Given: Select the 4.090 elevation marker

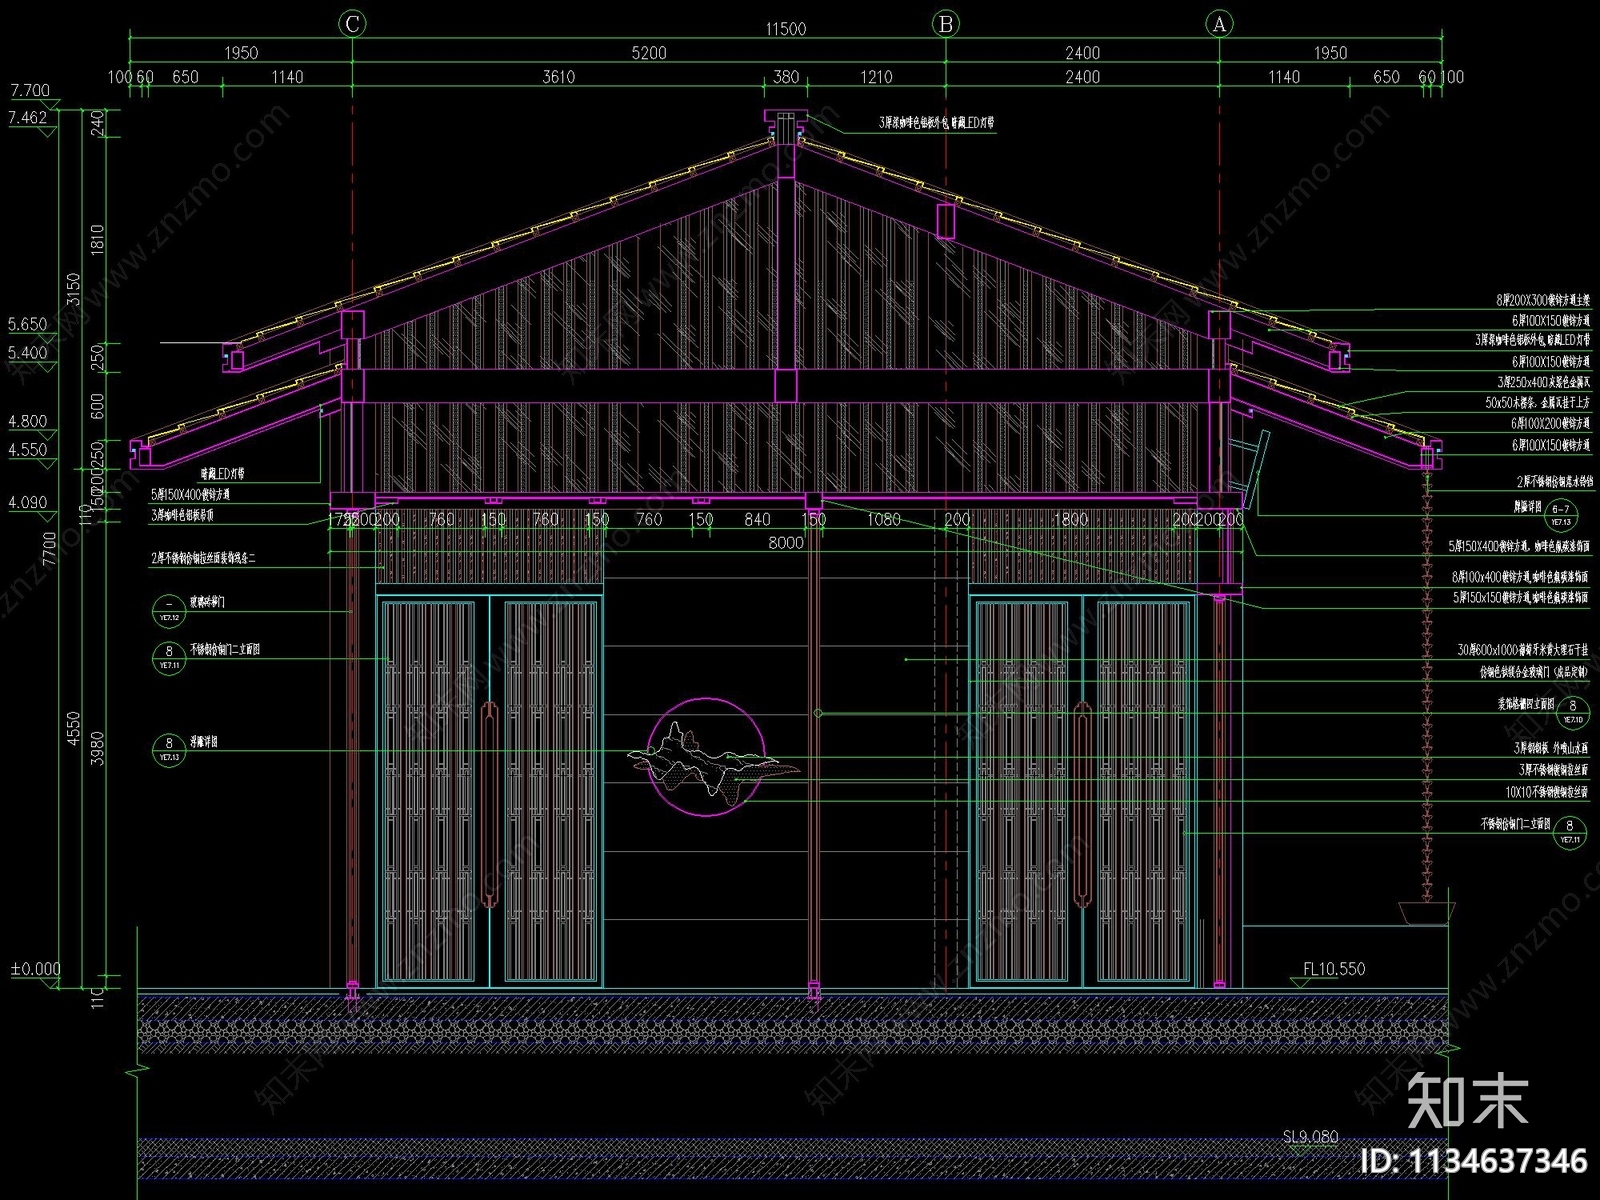Looking at the screenshot, I should (x=28, y=503).
